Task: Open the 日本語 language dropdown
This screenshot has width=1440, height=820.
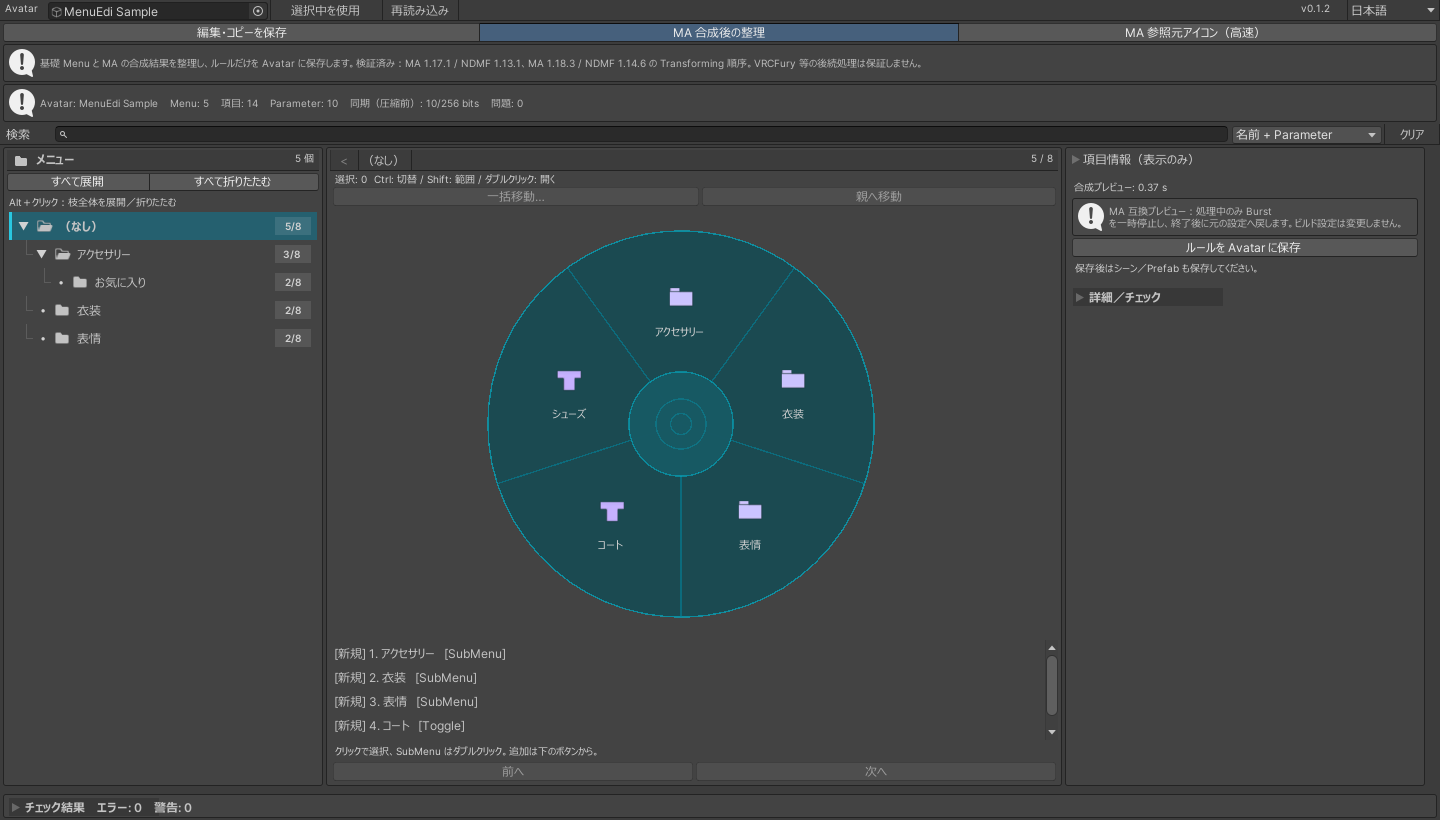Action: coord(1391,10)
